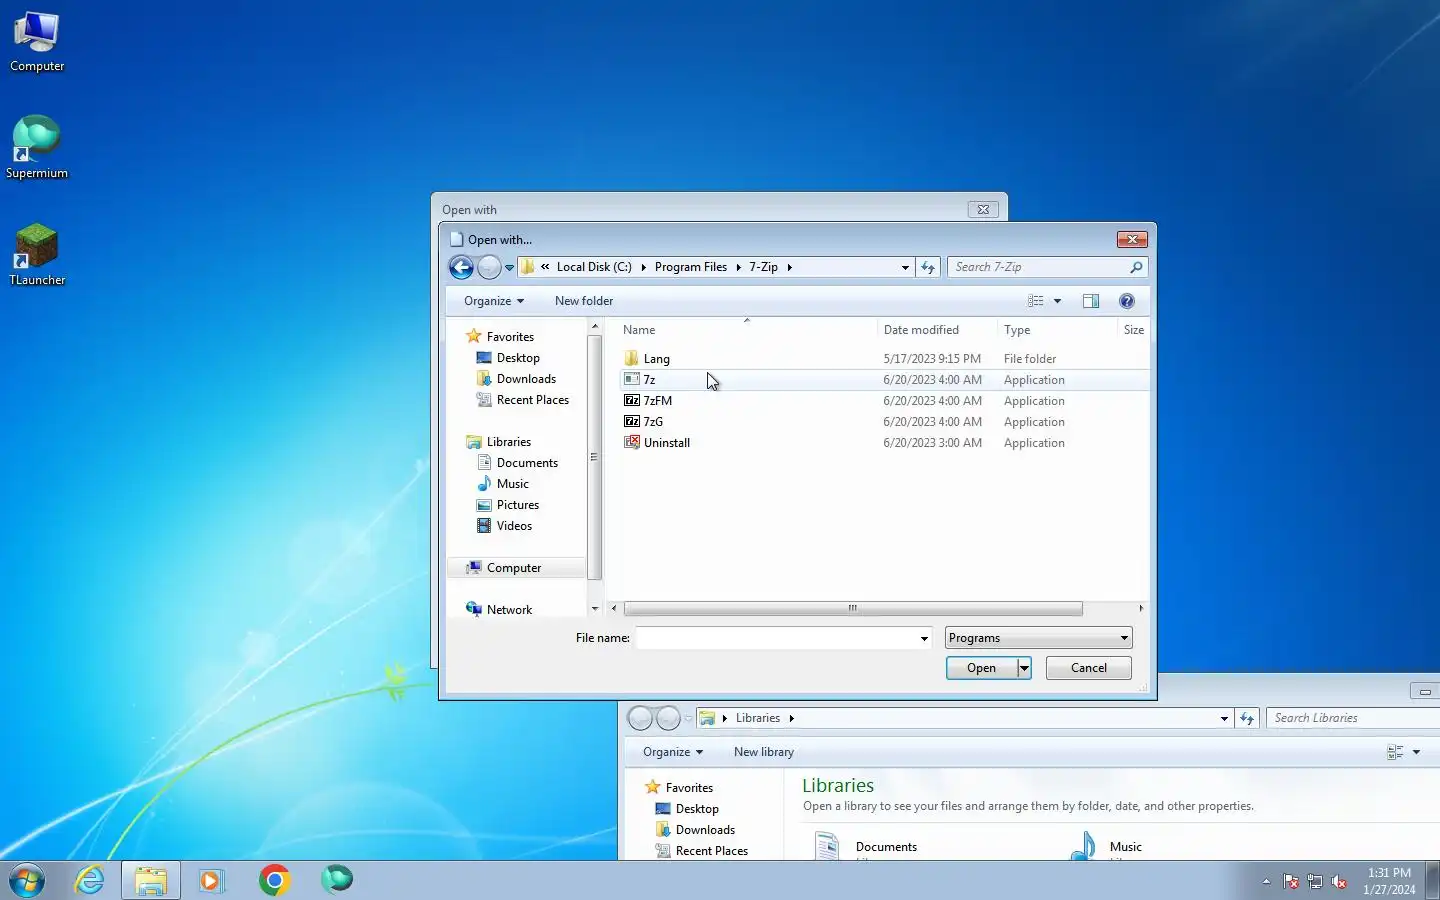Click the File name text field
The image size is (1440, 900).
(x=776, y=638)
